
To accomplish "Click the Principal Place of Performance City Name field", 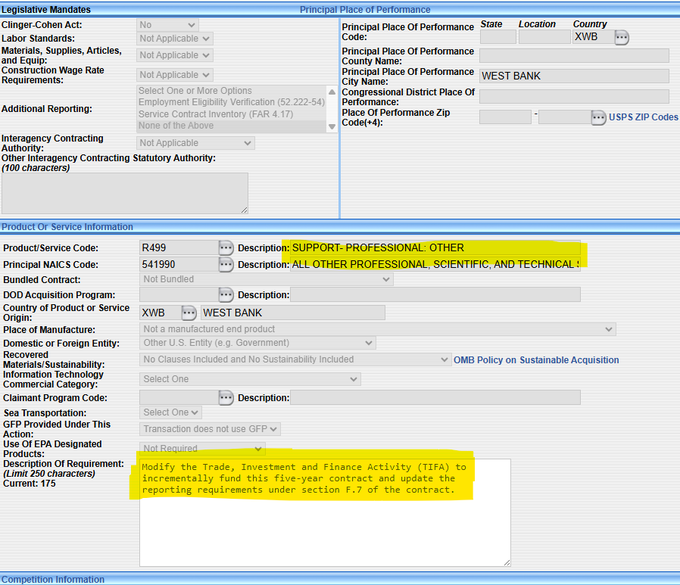I will click(573, 75).
